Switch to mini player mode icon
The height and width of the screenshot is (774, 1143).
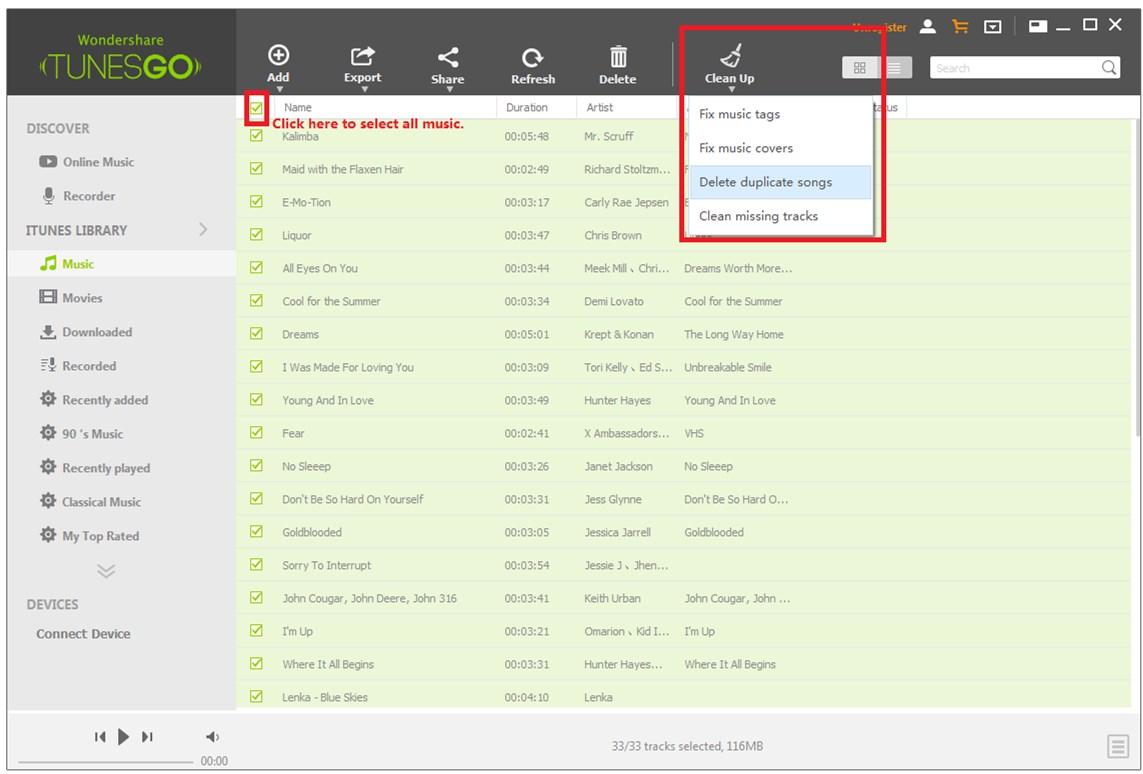tap(1037, 26)
